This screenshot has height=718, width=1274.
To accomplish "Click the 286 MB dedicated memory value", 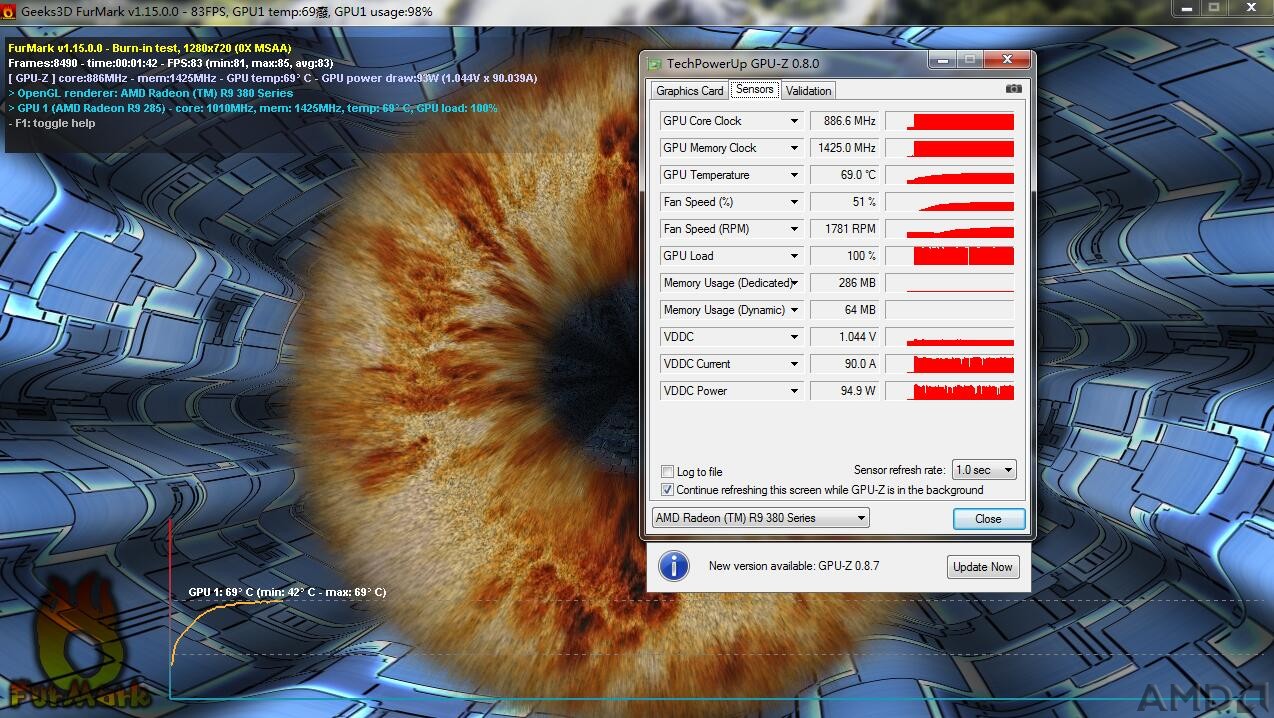I will [x=845, y=283].
